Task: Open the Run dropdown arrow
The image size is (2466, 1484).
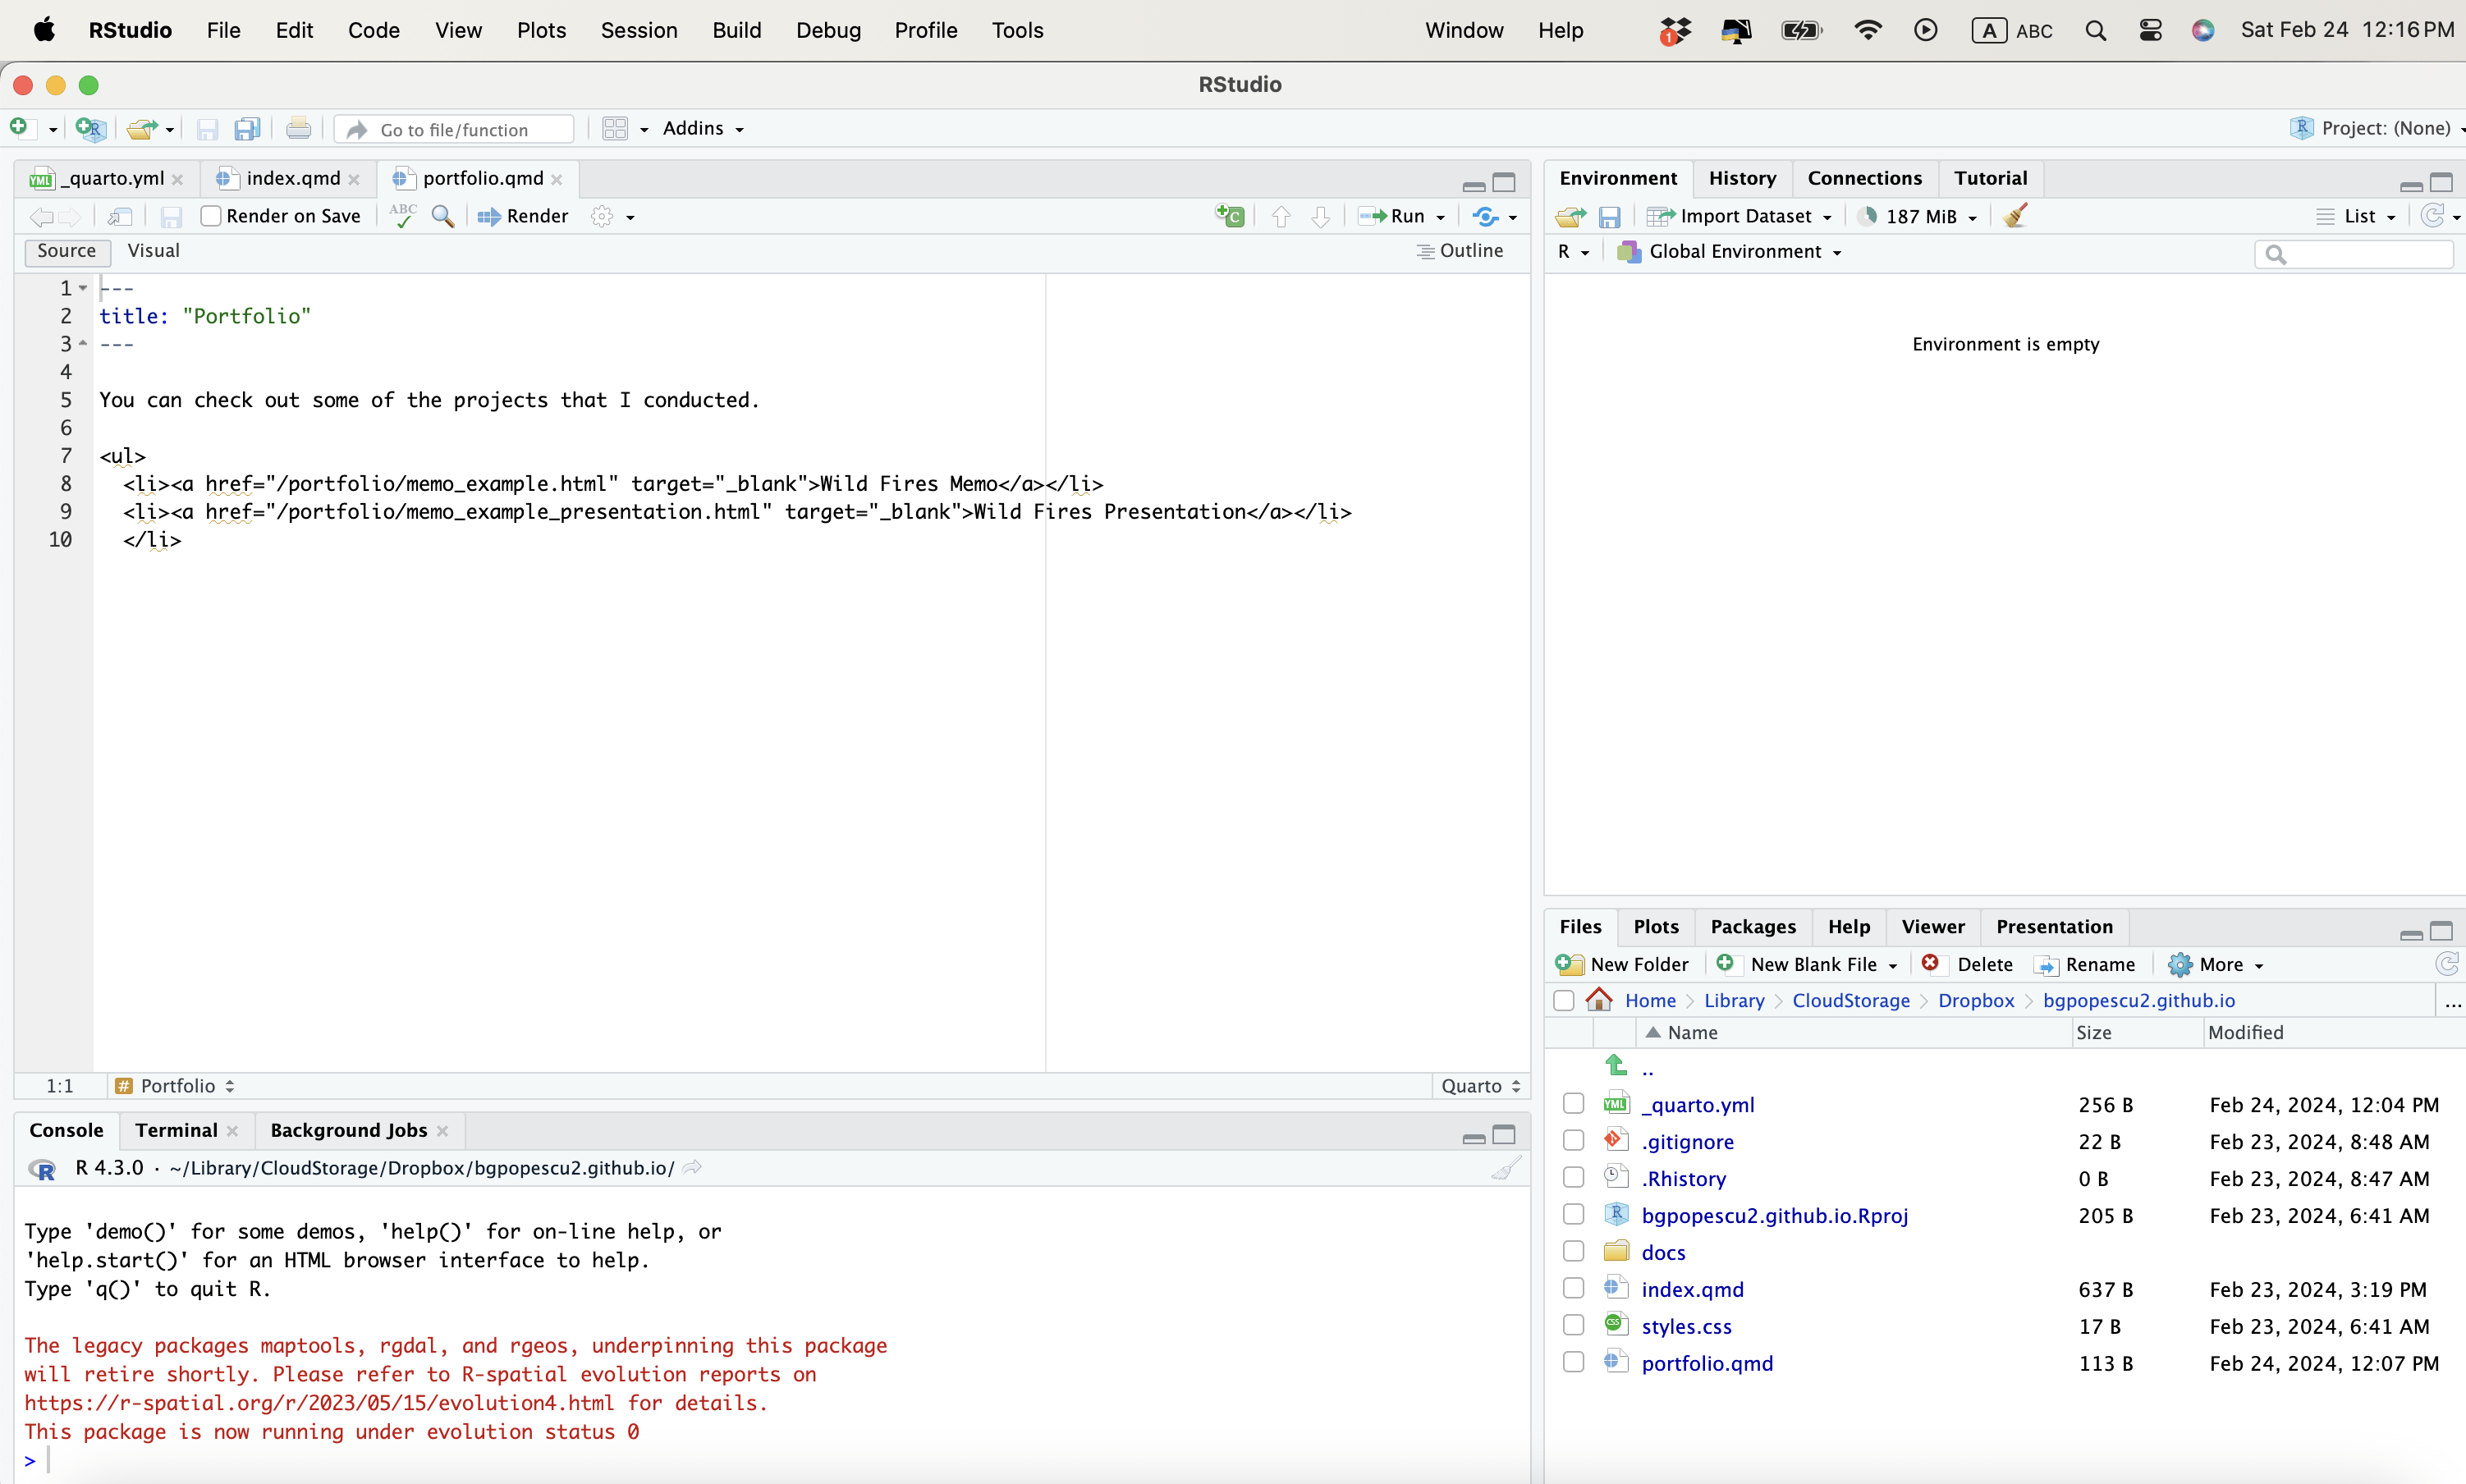Action: pyautogui.click(x=1441, y=217)
